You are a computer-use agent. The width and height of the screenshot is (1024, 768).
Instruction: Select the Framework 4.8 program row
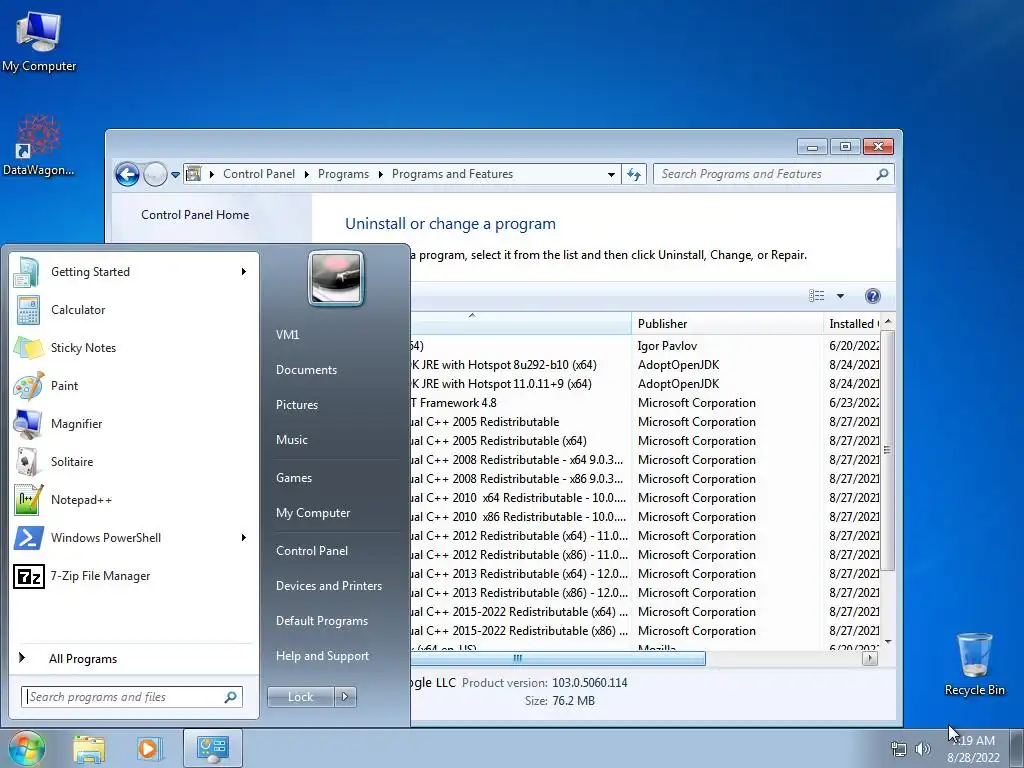(x=645, y=403)
